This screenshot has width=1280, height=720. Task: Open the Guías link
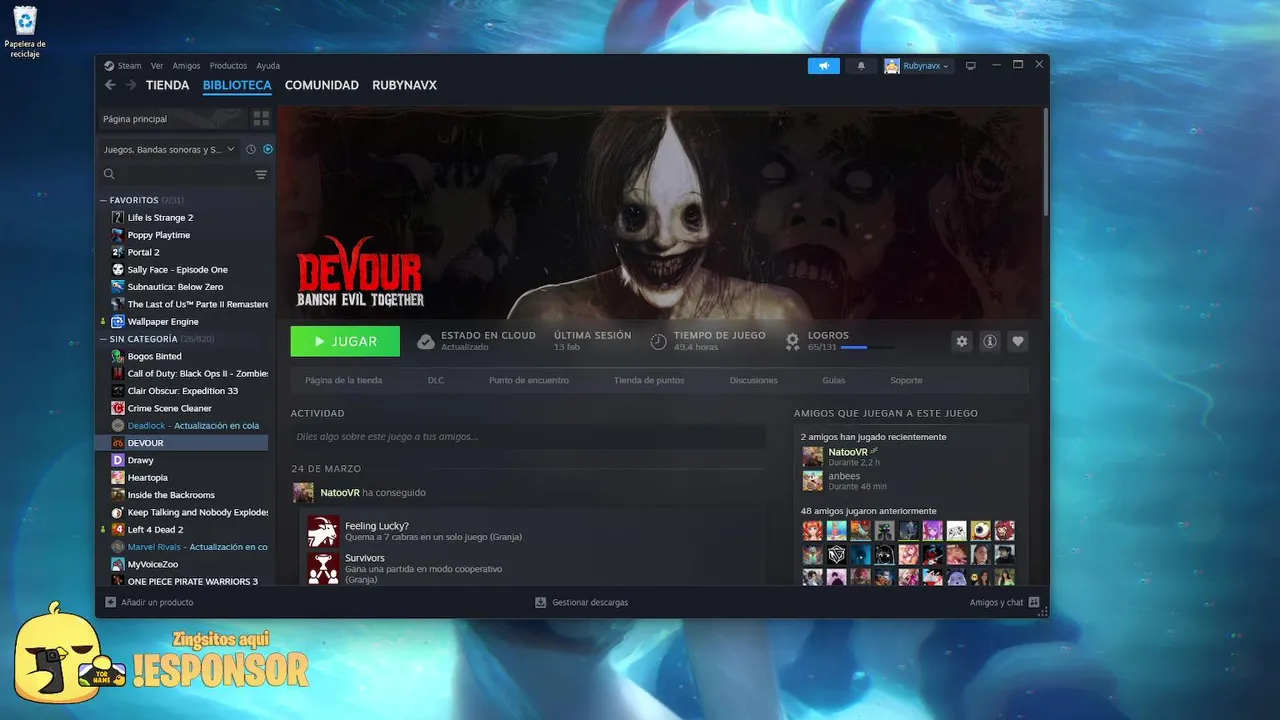[x=833, y=380]
